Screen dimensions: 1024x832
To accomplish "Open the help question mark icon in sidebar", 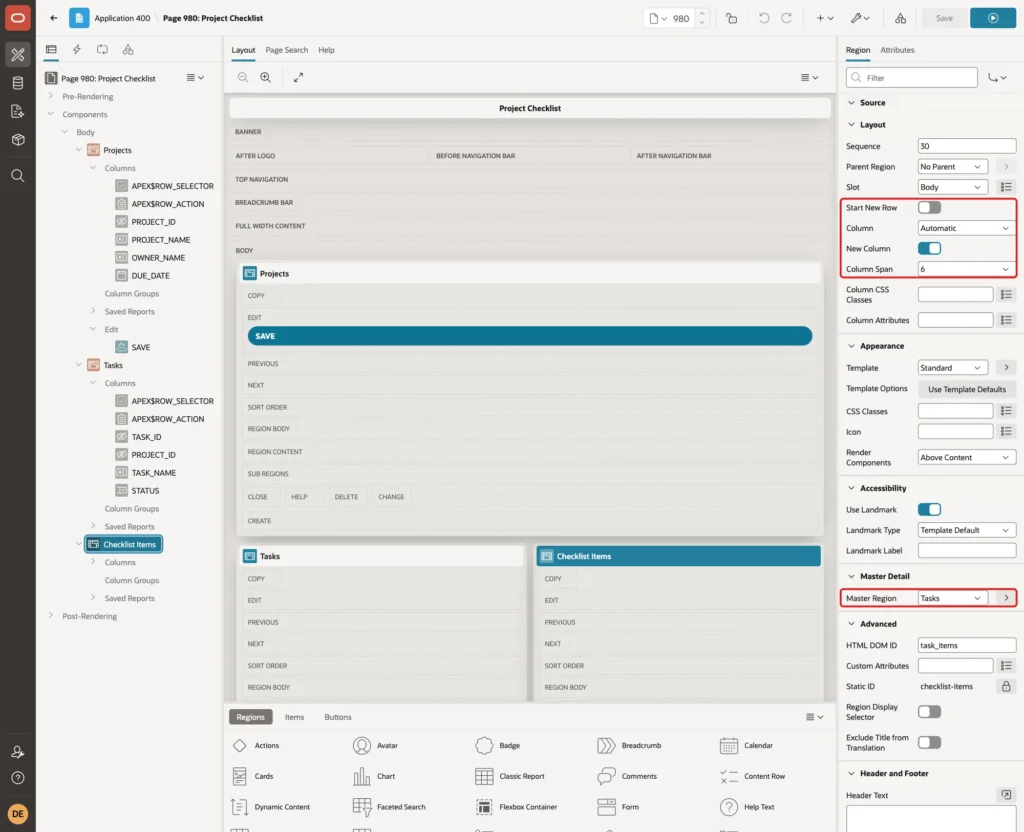I will [18, 778].
